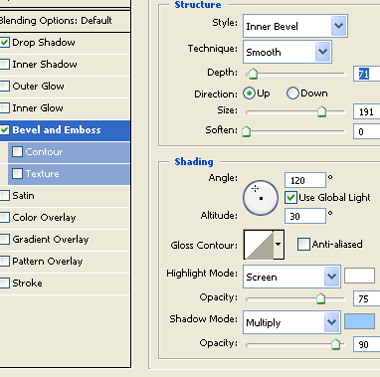Click the Highlight Opacity field showing 75
The width and height of the screenshot is (380, 377).
click(367, 299)
